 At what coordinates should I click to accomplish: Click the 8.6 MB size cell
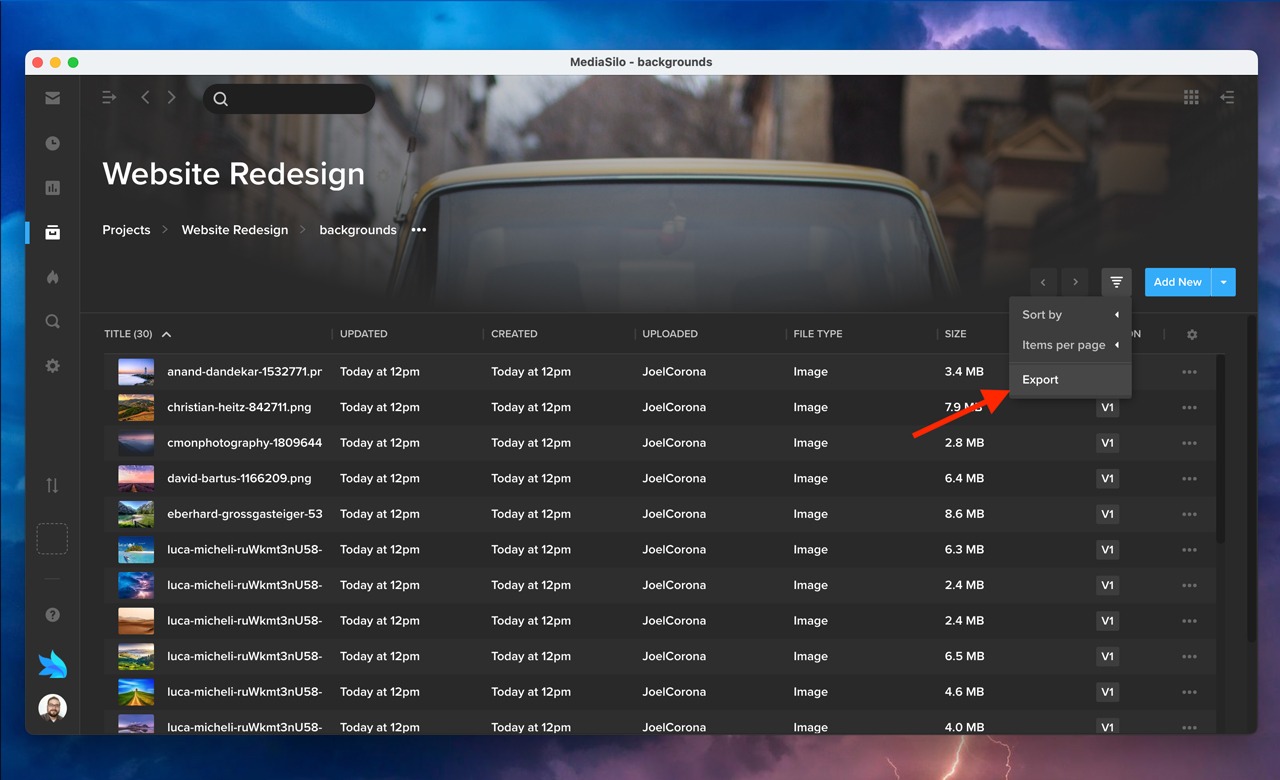(964, 514)
